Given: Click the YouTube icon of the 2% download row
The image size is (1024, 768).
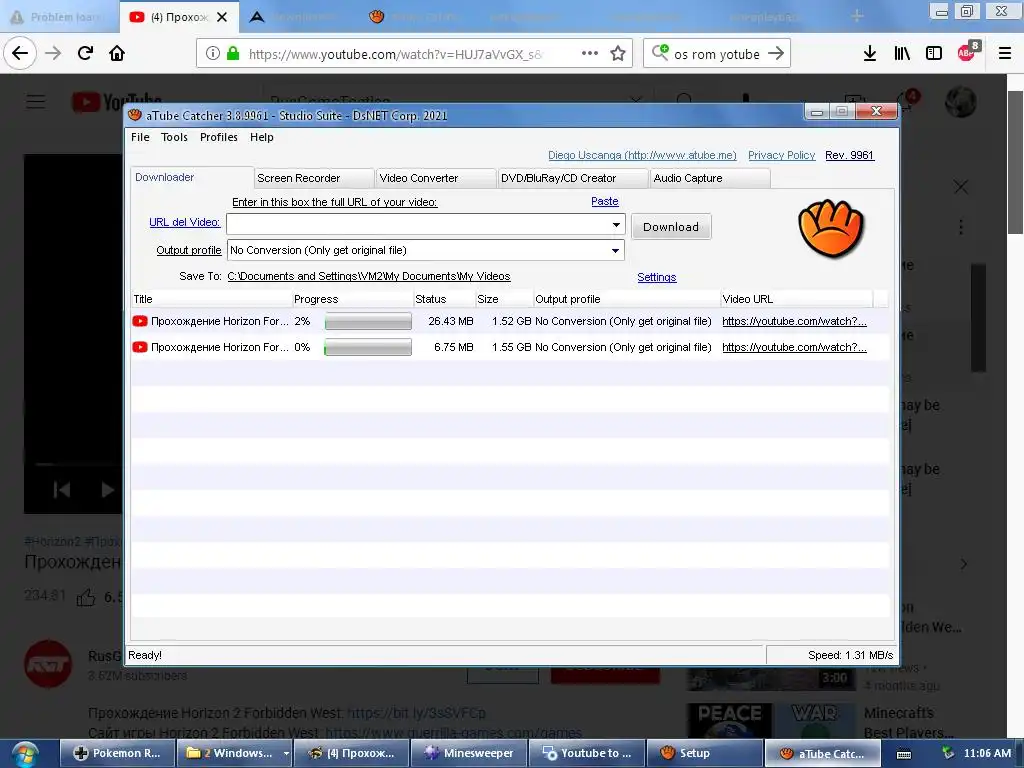Looking at the screenshot, I should pyautogui.click(x=140, y=321).
